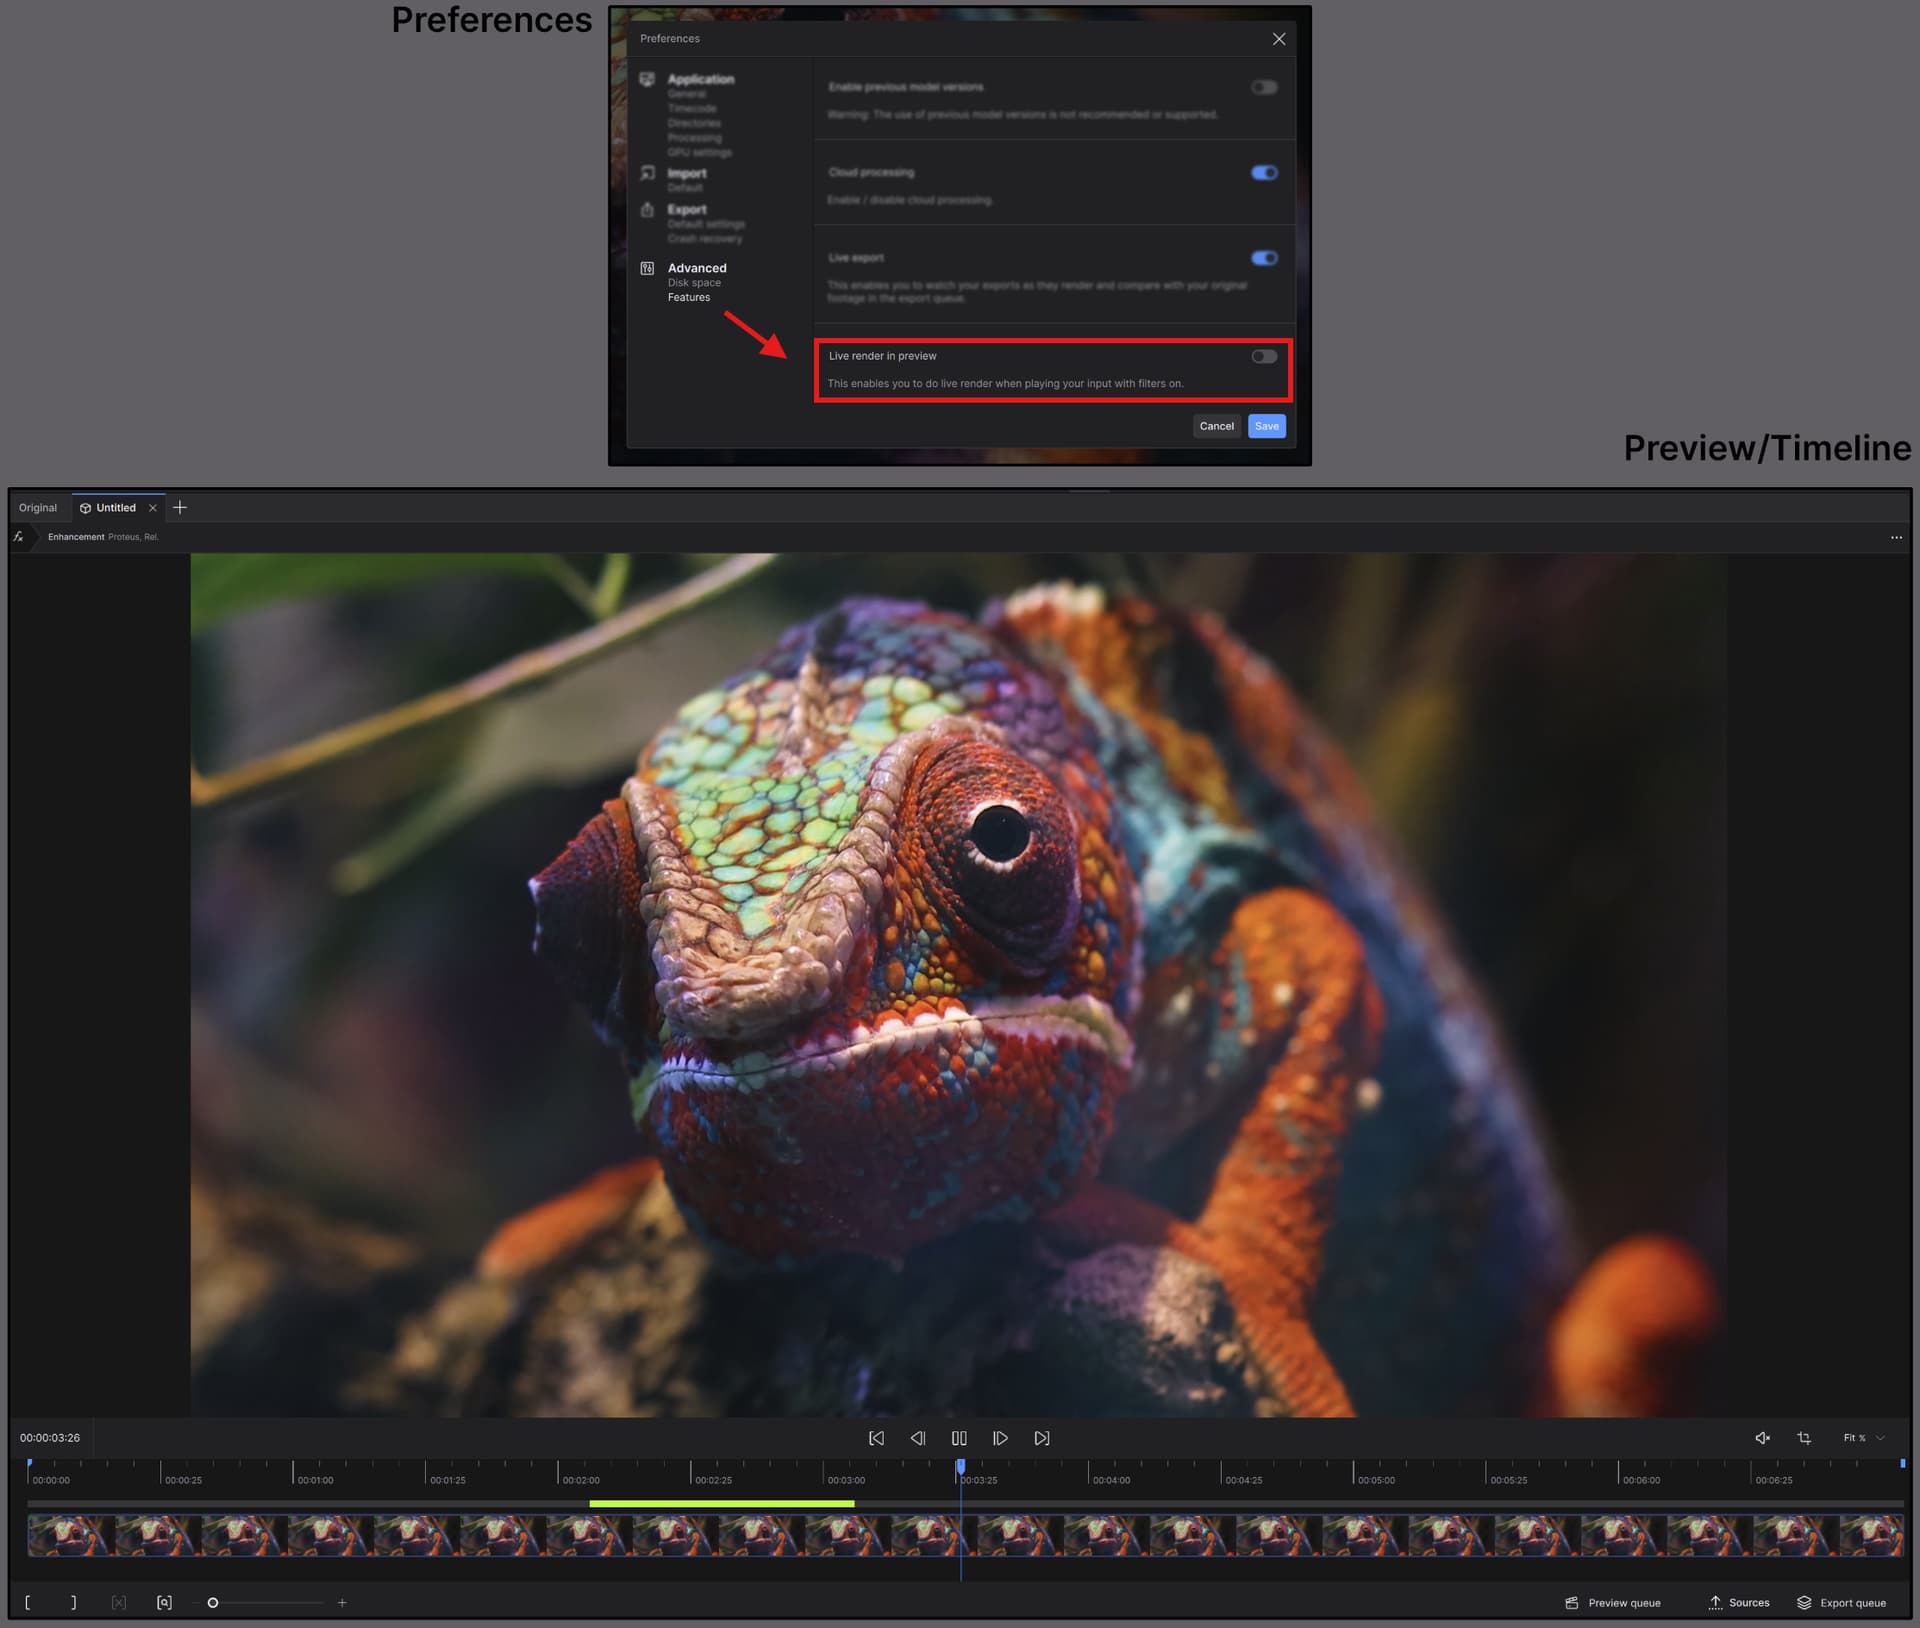Jump to the last frame

coord(1042,1438)
